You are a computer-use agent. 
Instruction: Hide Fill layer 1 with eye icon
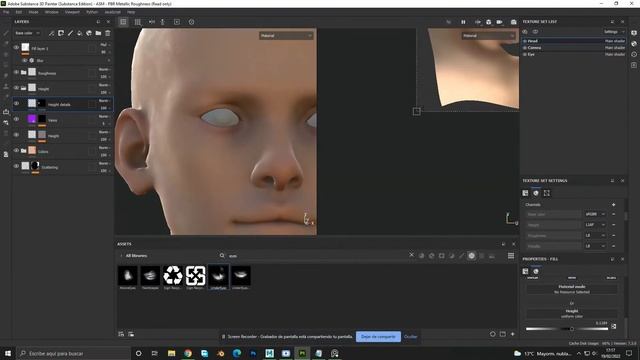(16, 48)
